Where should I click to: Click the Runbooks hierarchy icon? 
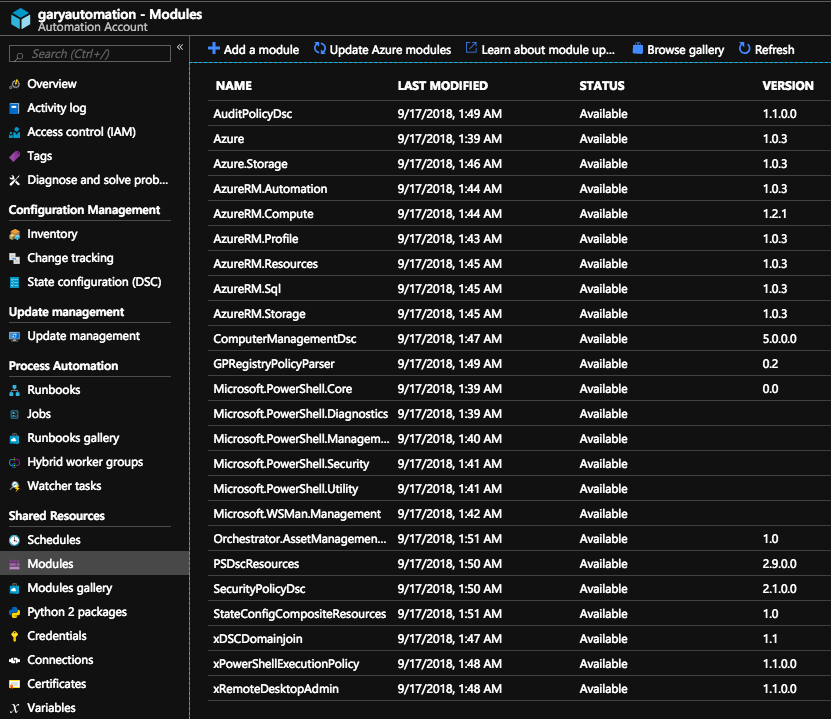15,390
